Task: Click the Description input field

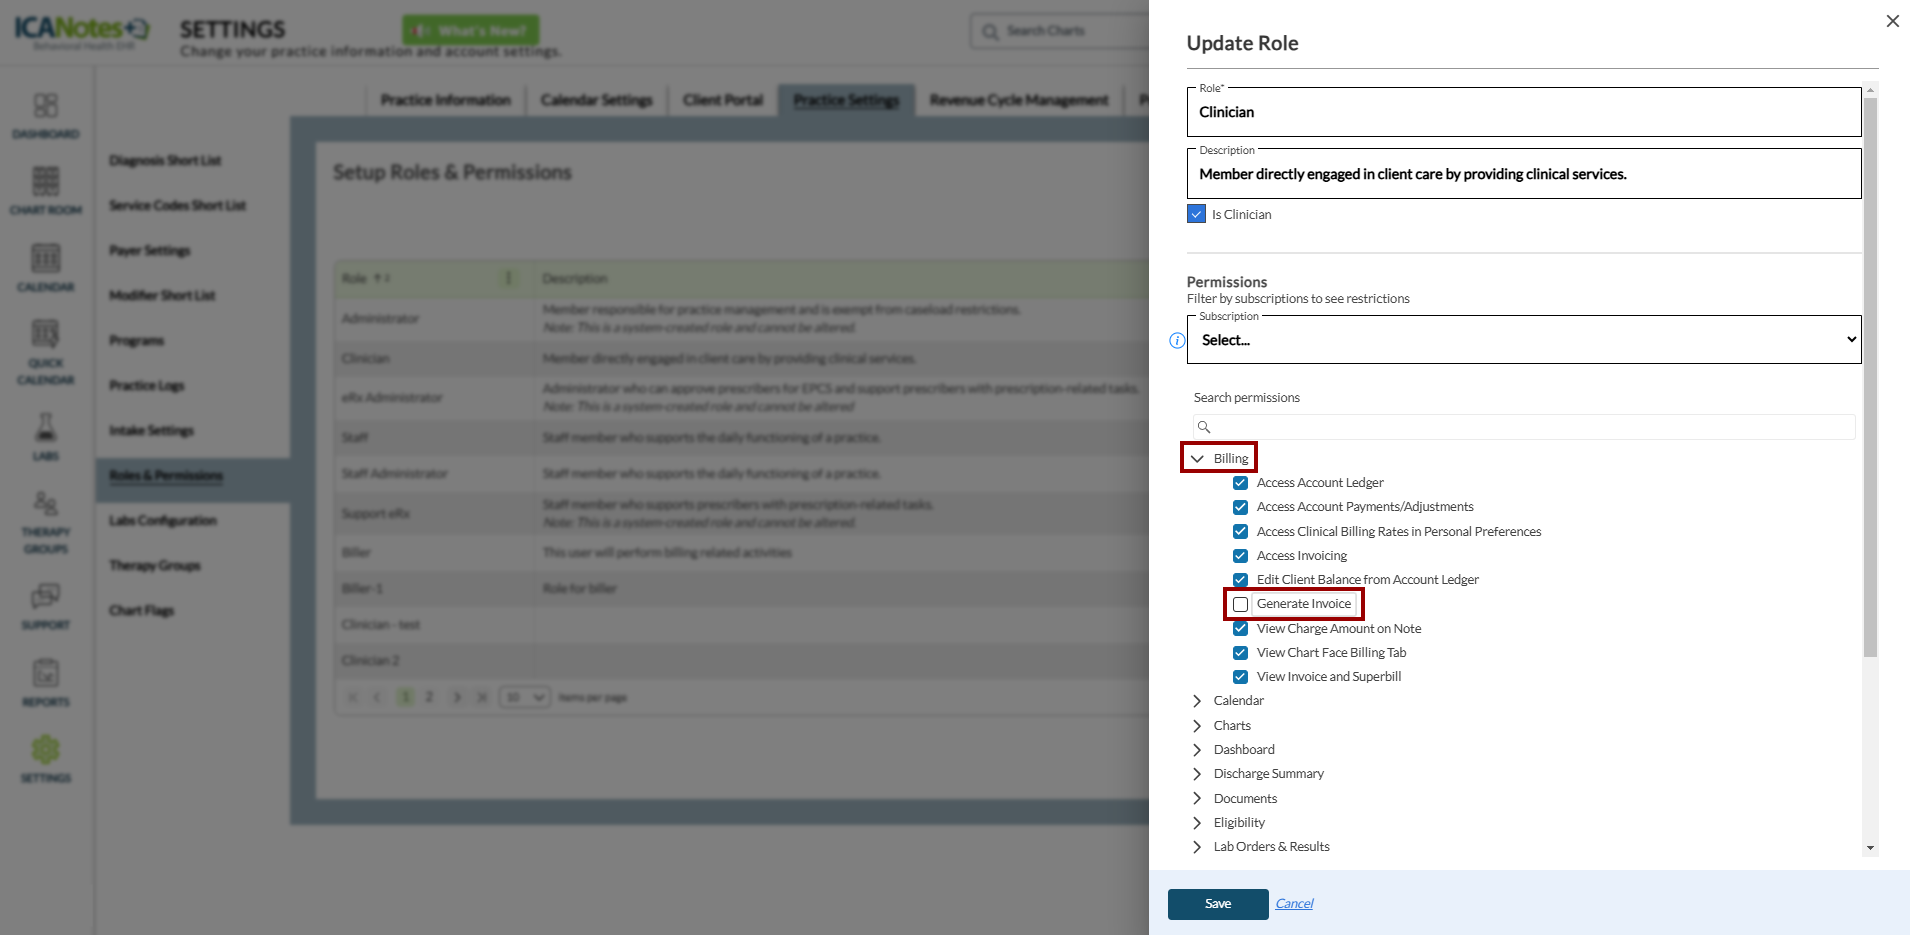Action: (x=1524, y=174)
